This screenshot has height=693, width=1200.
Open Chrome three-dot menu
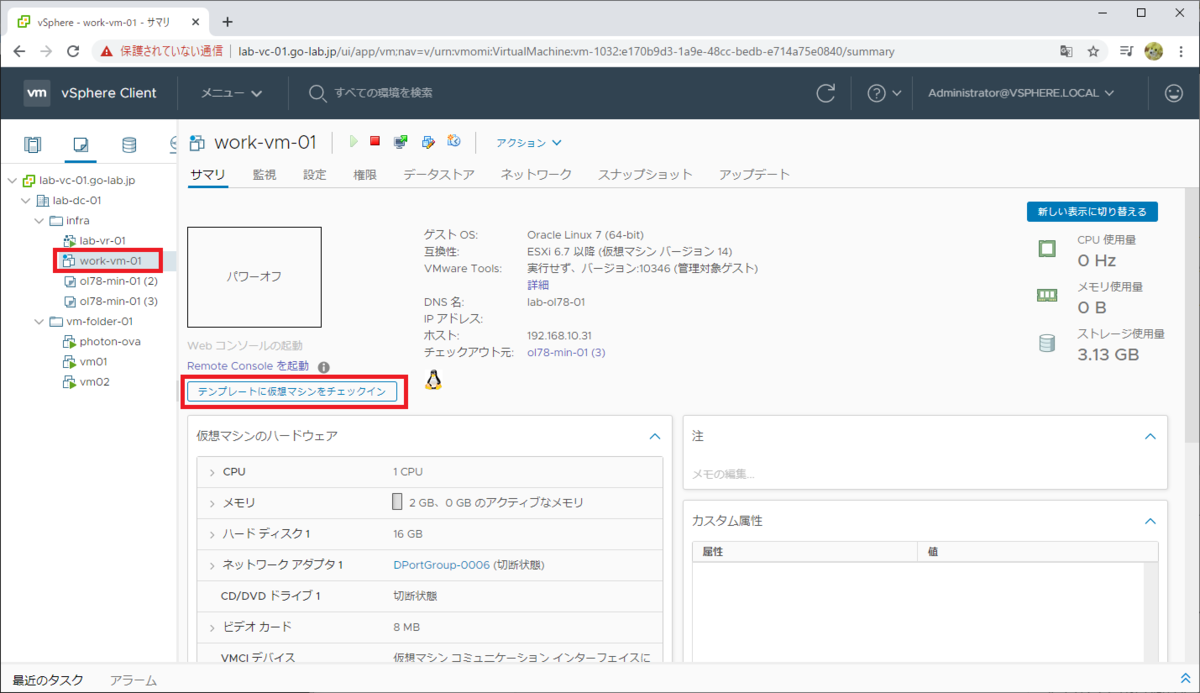click(1180, 51)
